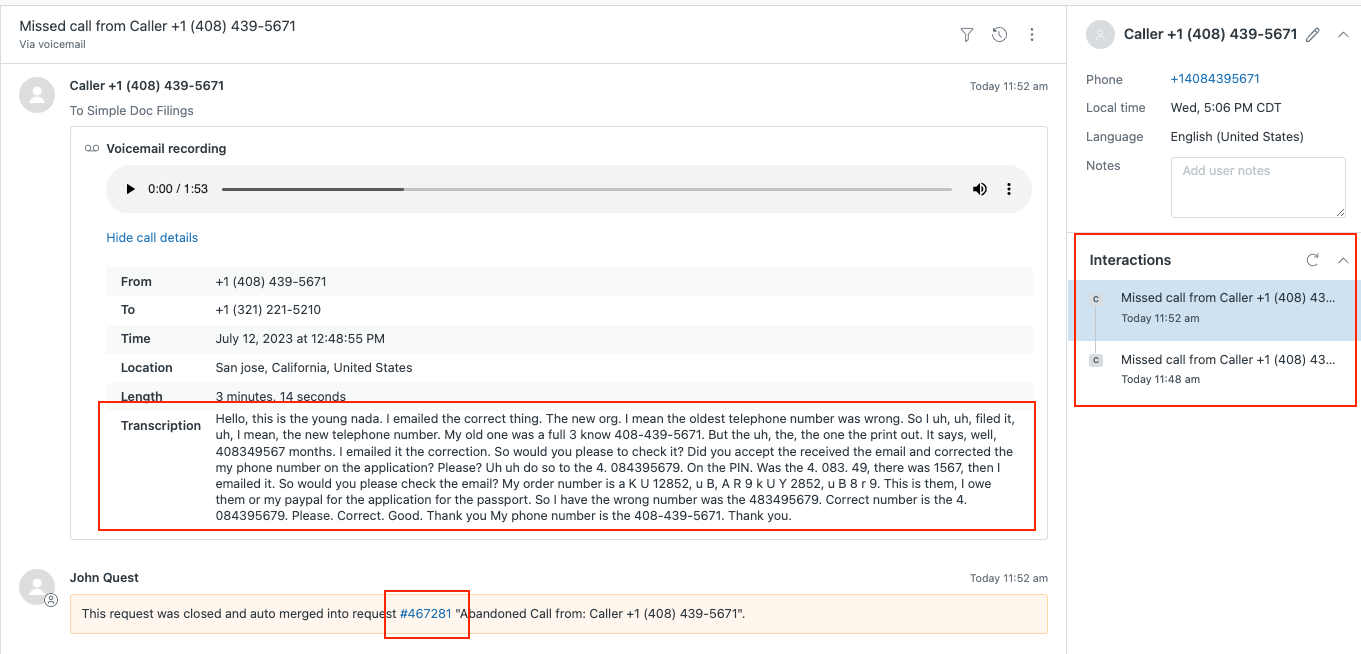This screenshot has height=654, width=1361.
Task: Click into the Add user notes field
Action: tap(1258, 187)
